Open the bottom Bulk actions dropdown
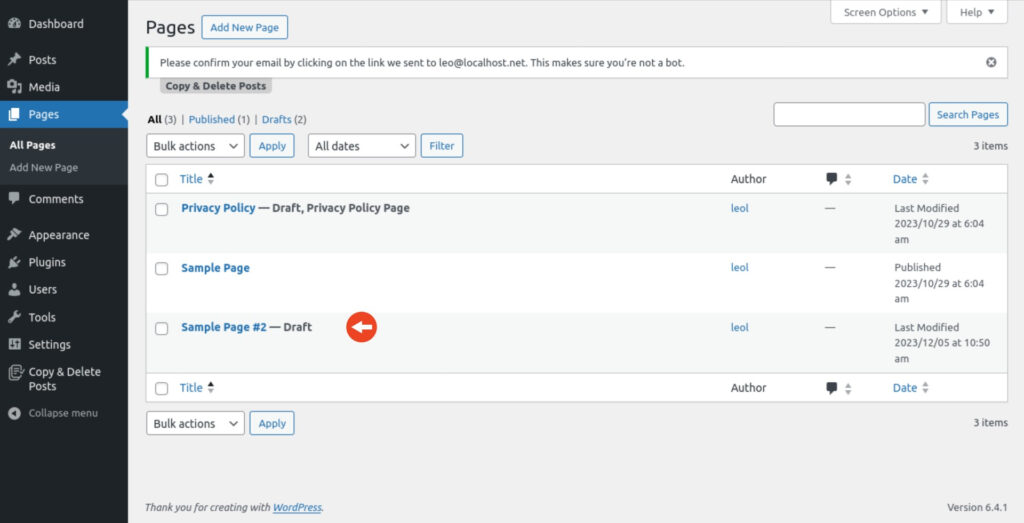The width and height of the screenshot is (1024, 523). (195, 423)
